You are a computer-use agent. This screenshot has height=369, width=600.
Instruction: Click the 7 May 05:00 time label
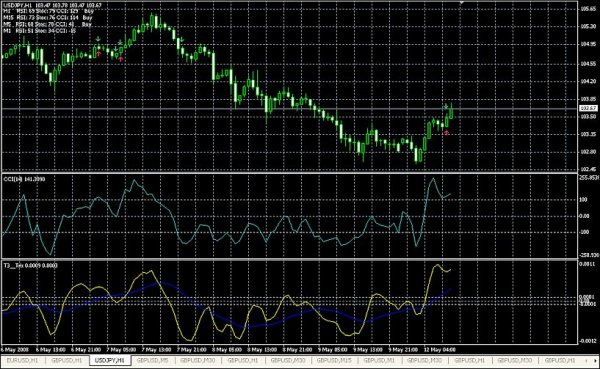pos(121,349)
